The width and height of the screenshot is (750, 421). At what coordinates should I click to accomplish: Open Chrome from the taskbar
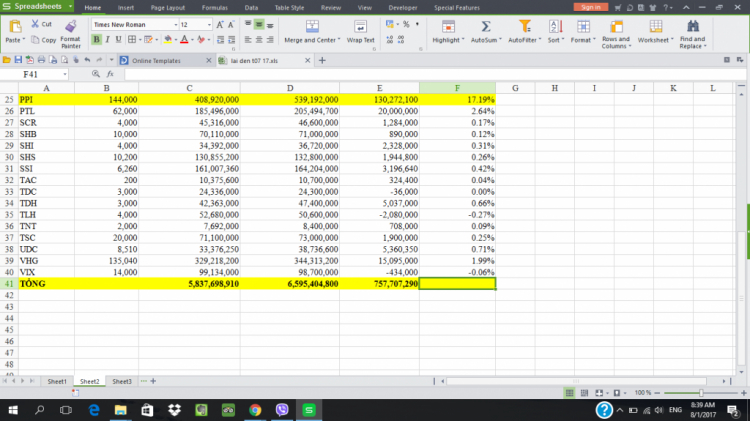pos(255,410)
